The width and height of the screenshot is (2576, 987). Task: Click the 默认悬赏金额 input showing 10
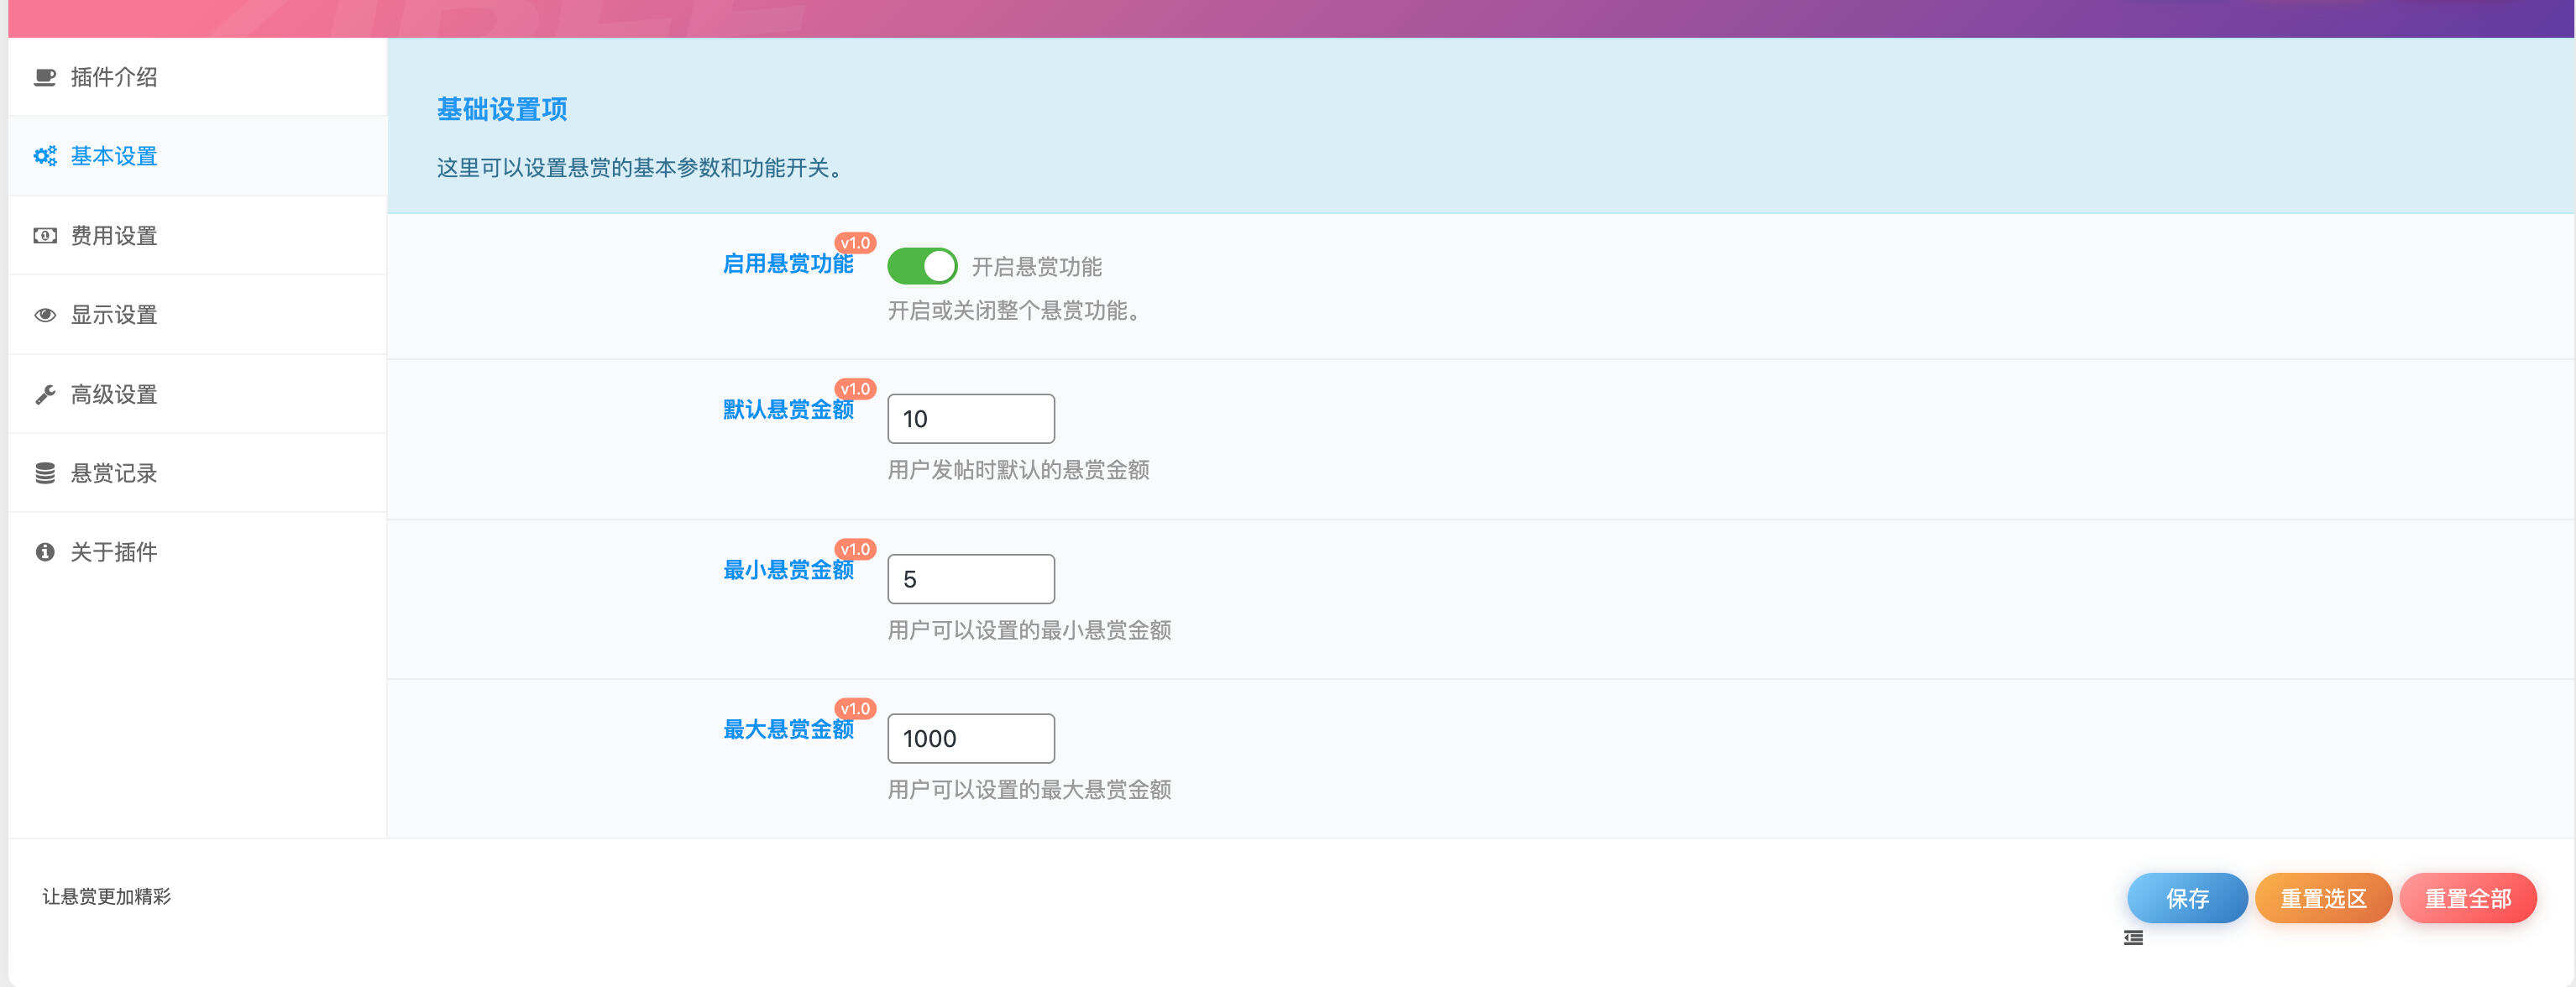[970, 418]
